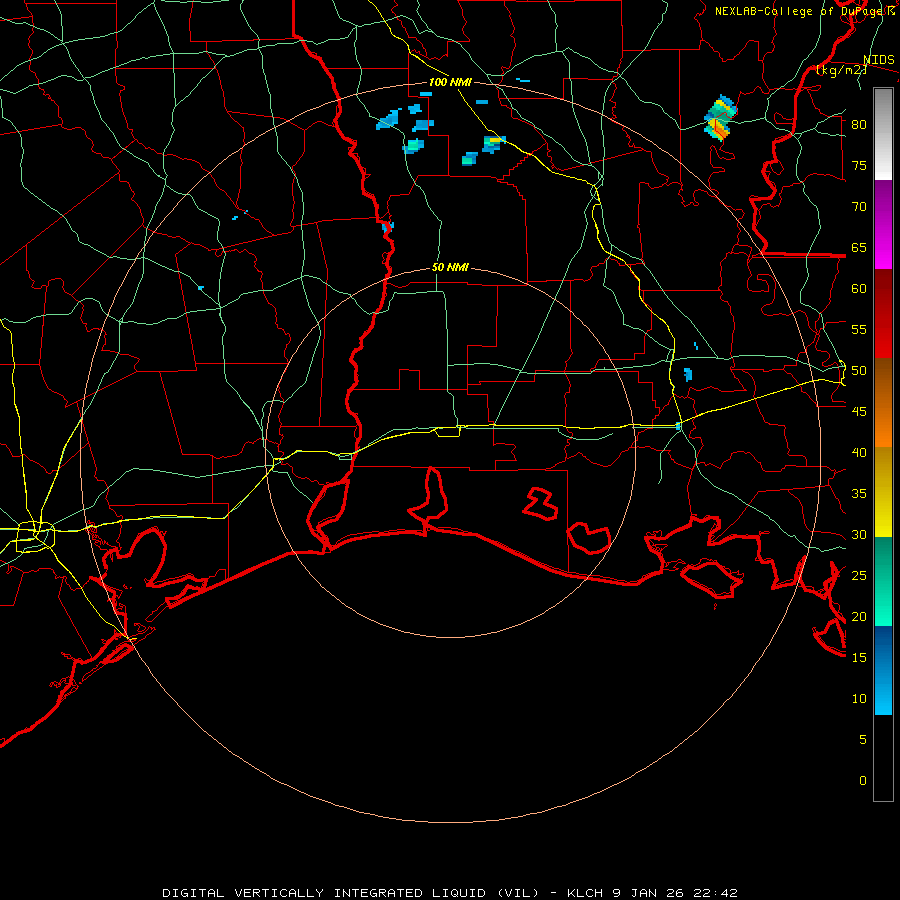Click the red segment of the color bar
The width and height of the screenshot is (900, 900).
[x=883, y=314]
